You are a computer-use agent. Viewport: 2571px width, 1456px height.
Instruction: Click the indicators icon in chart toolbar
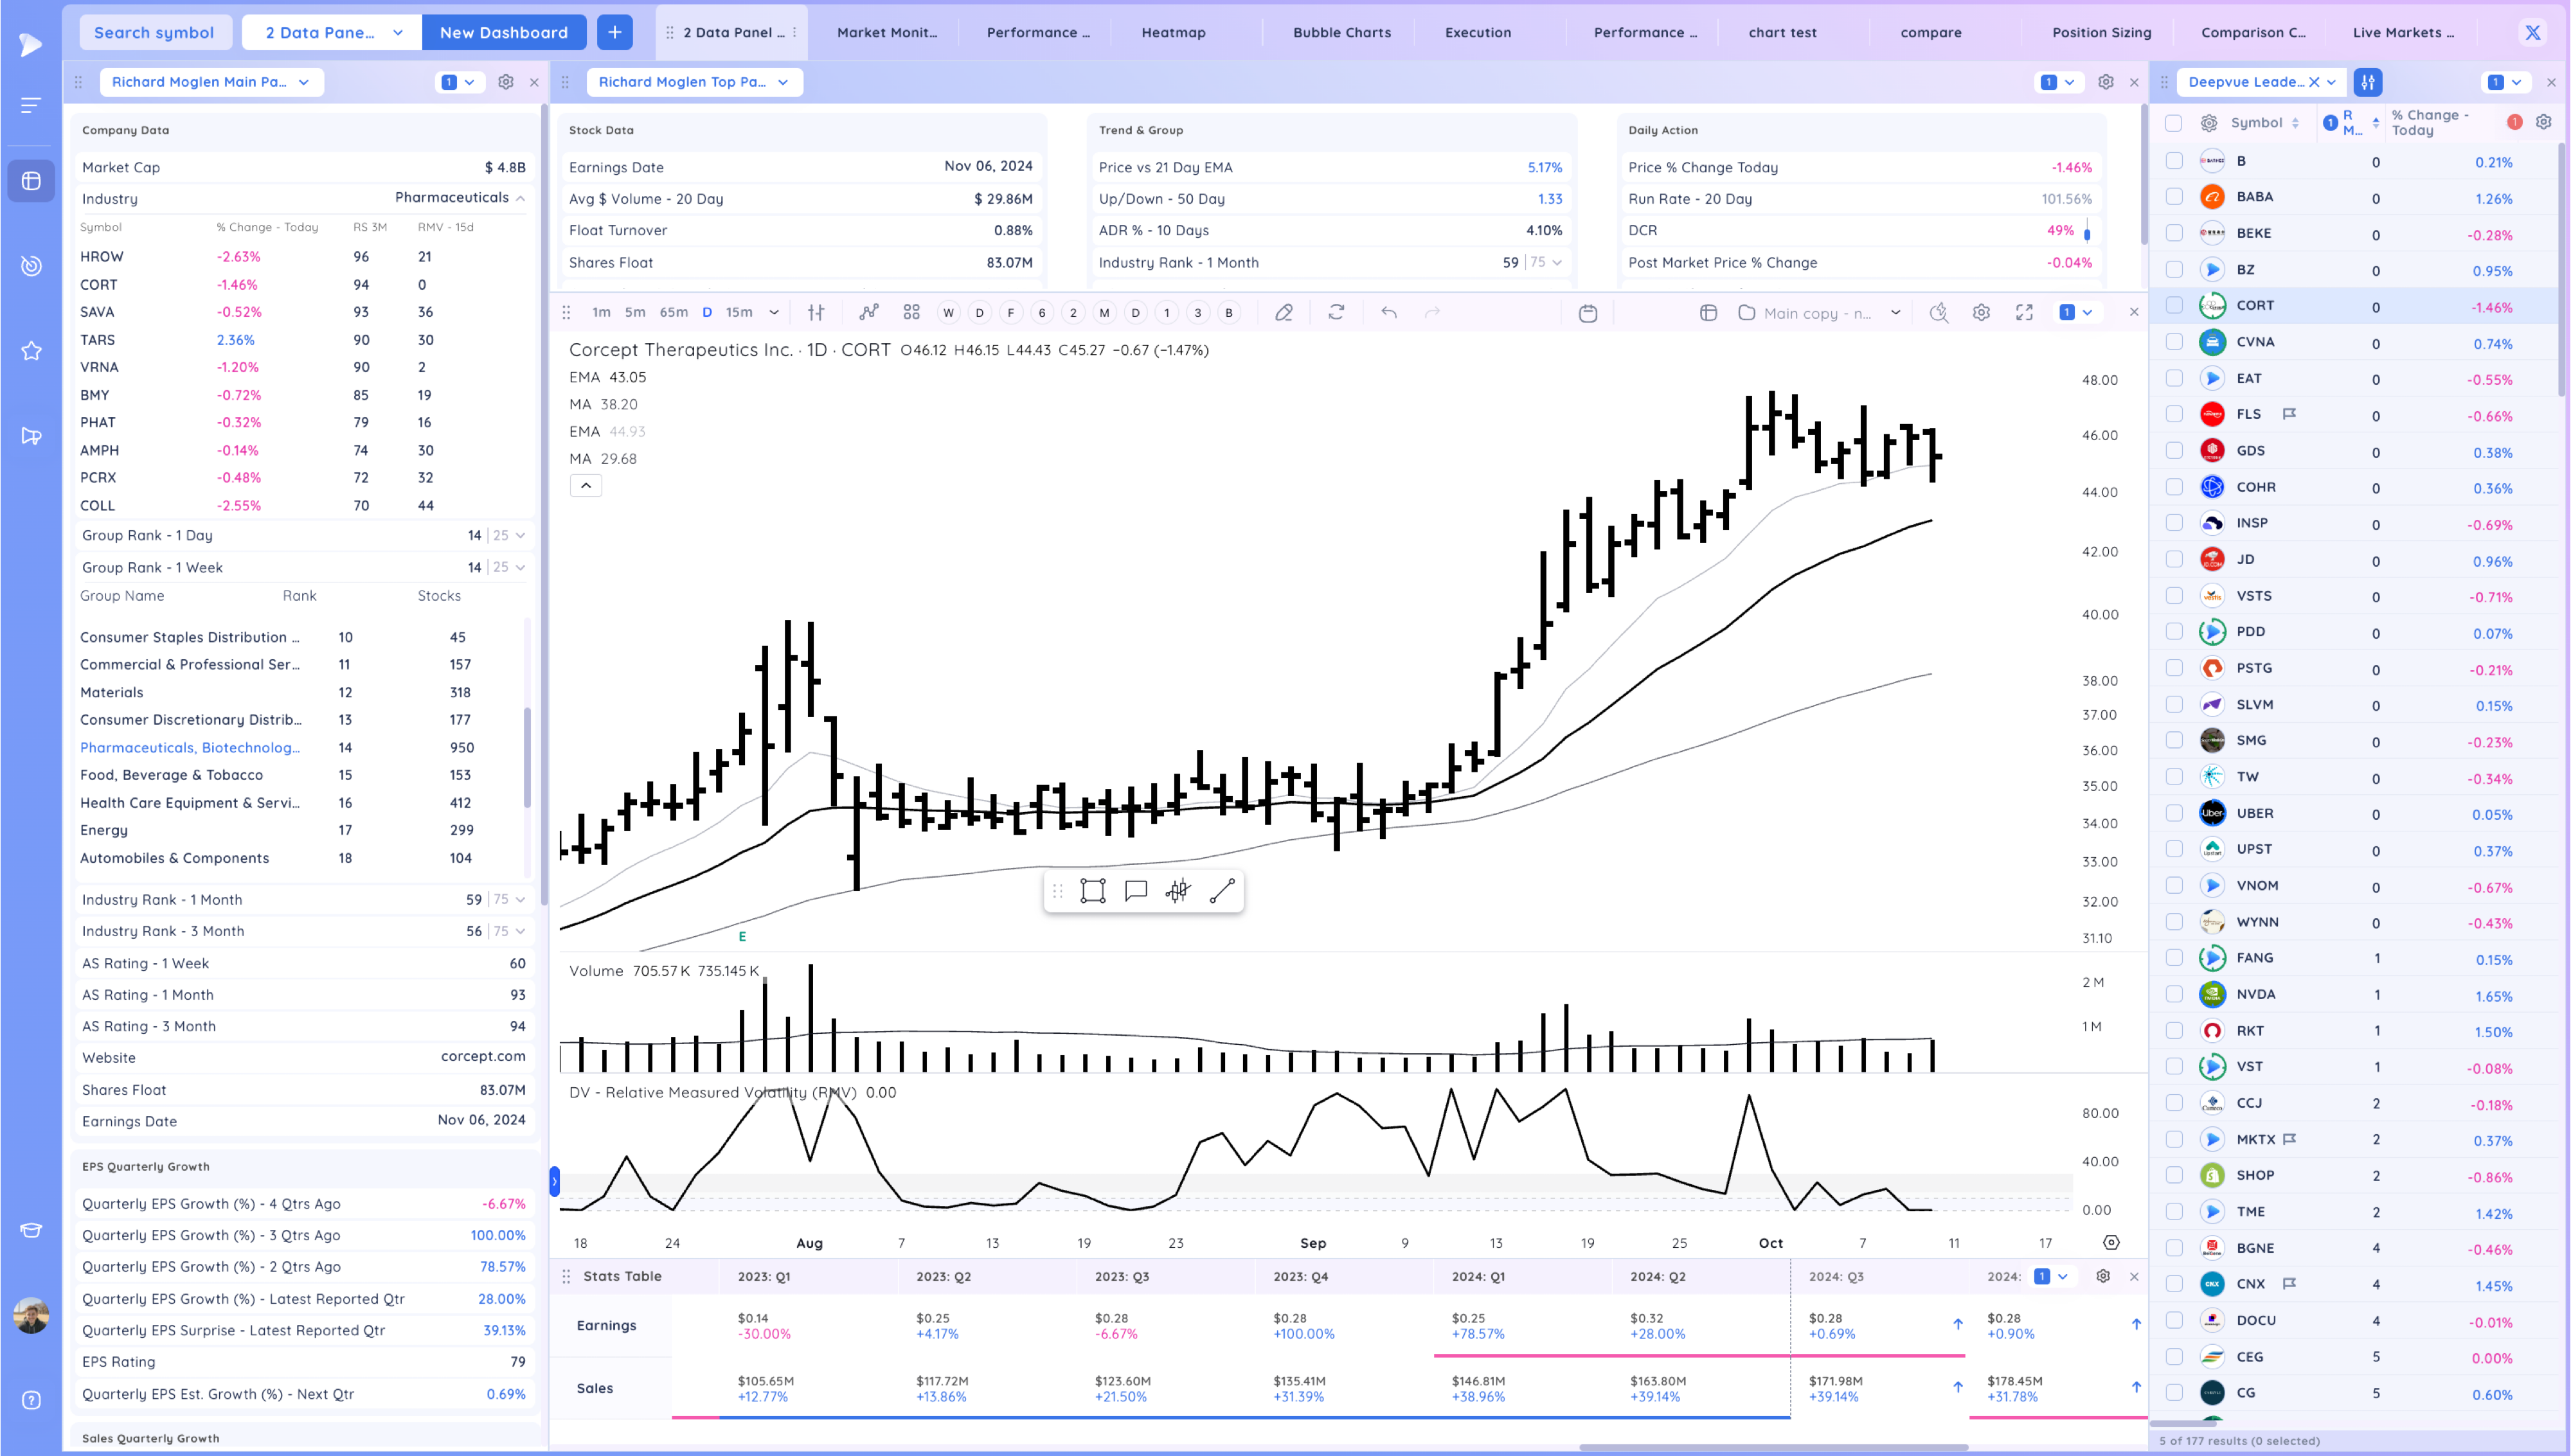(868, 312)
